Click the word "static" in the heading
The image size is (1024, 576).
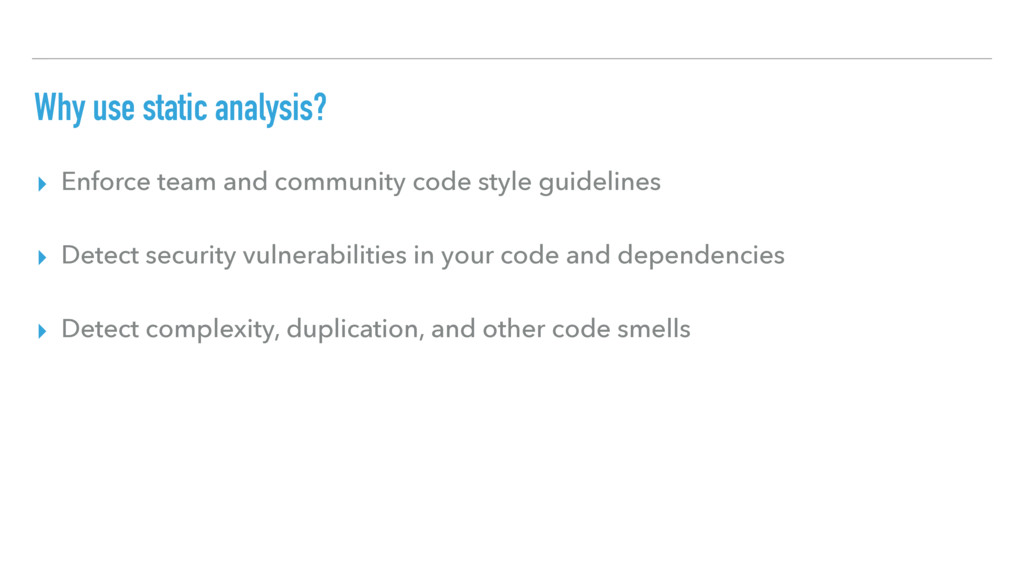[175, 108]
